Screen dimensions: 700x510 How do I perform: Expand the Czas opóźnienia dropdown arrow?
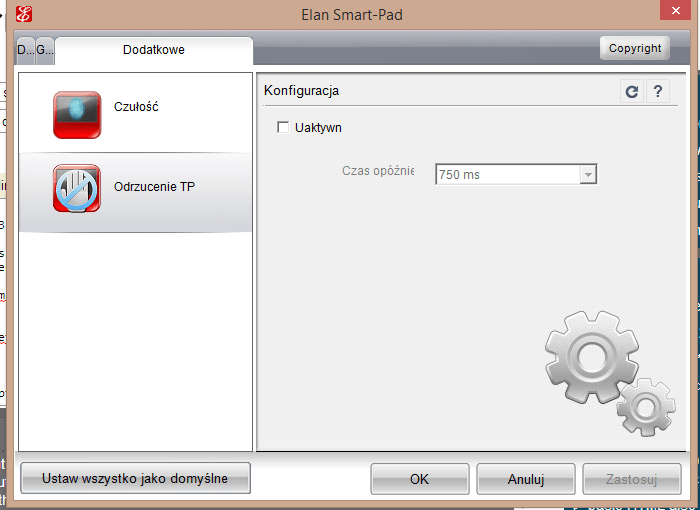pyautogui.click(x=588, y=175)
